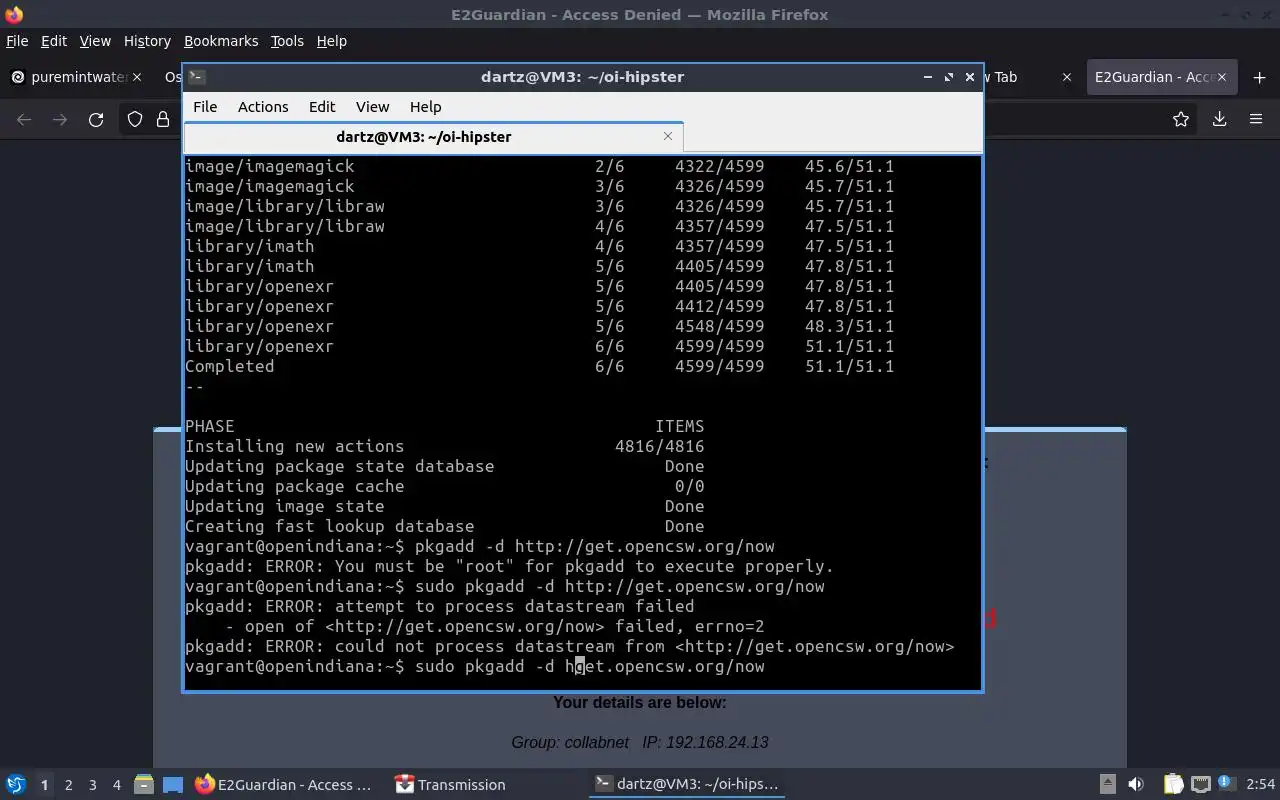This screenshot has width=1280, height=800.
Task: Open the View menu in Firefox
Action: 95,41
